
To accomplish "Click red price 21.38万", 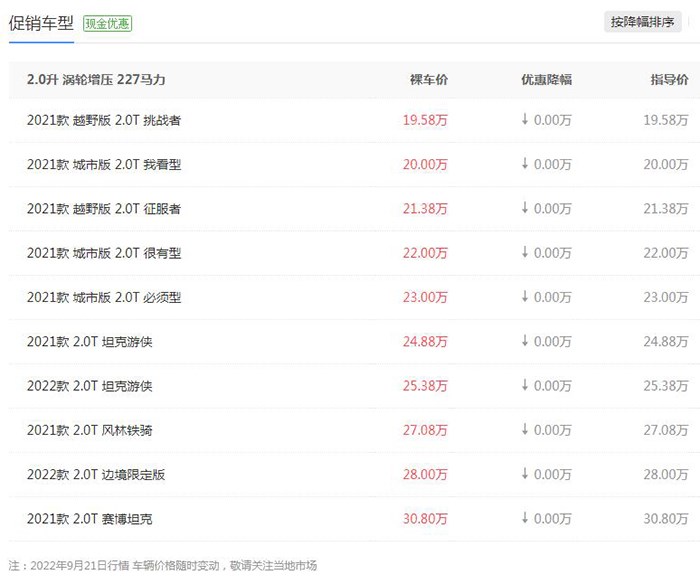I will pyautogui.click(x=425, y=209).
